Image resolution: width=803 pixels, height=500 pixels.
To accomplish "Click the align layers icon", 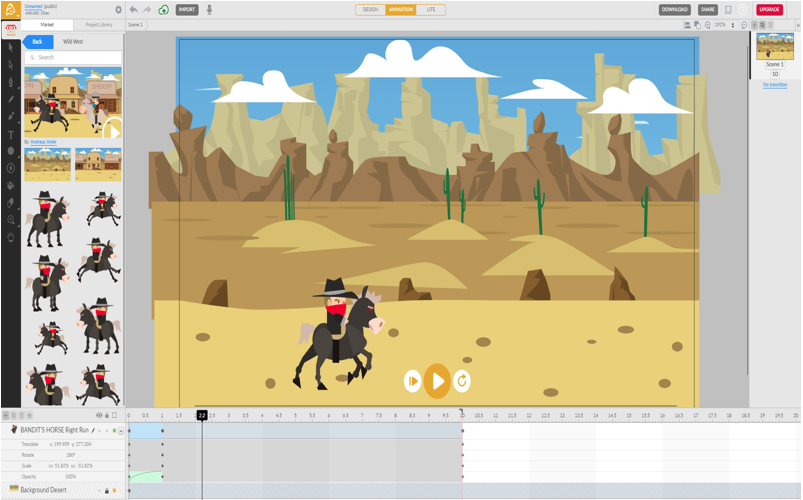I will [687, 25].
